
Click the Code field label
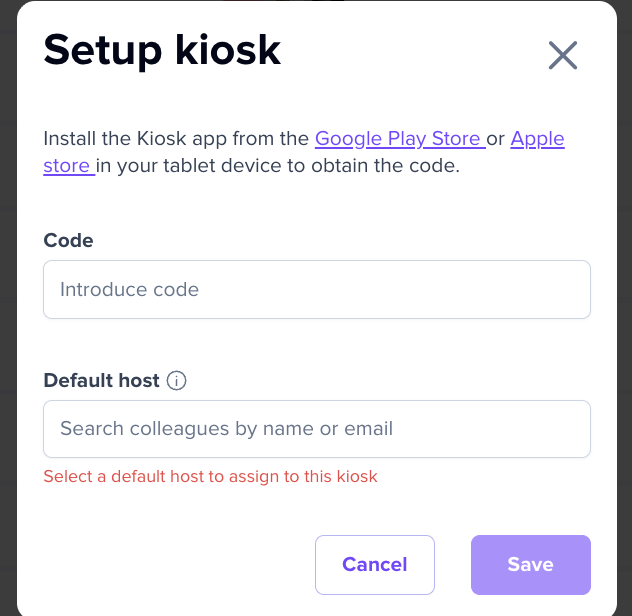[x=68, y=241]
